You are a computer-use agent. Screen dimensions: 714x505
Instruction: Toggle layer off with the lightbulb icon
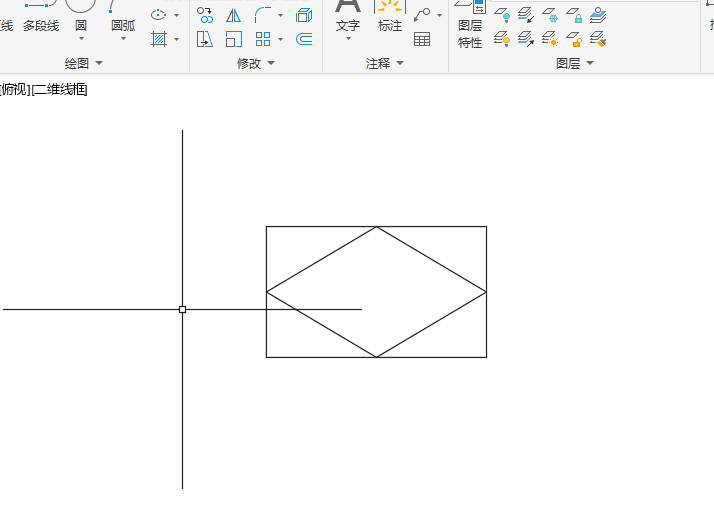pos(502,15)
